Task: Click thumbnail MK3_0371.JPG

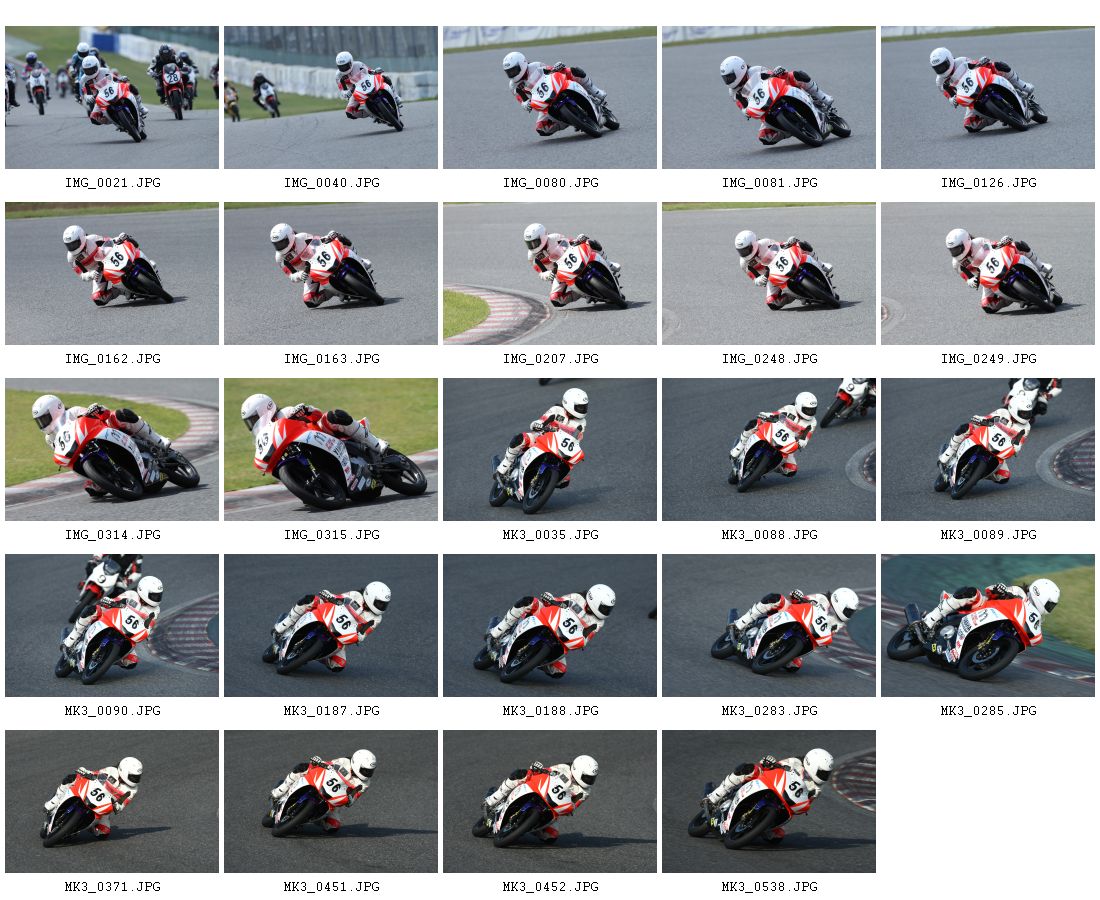Action: tap(112, 802)
